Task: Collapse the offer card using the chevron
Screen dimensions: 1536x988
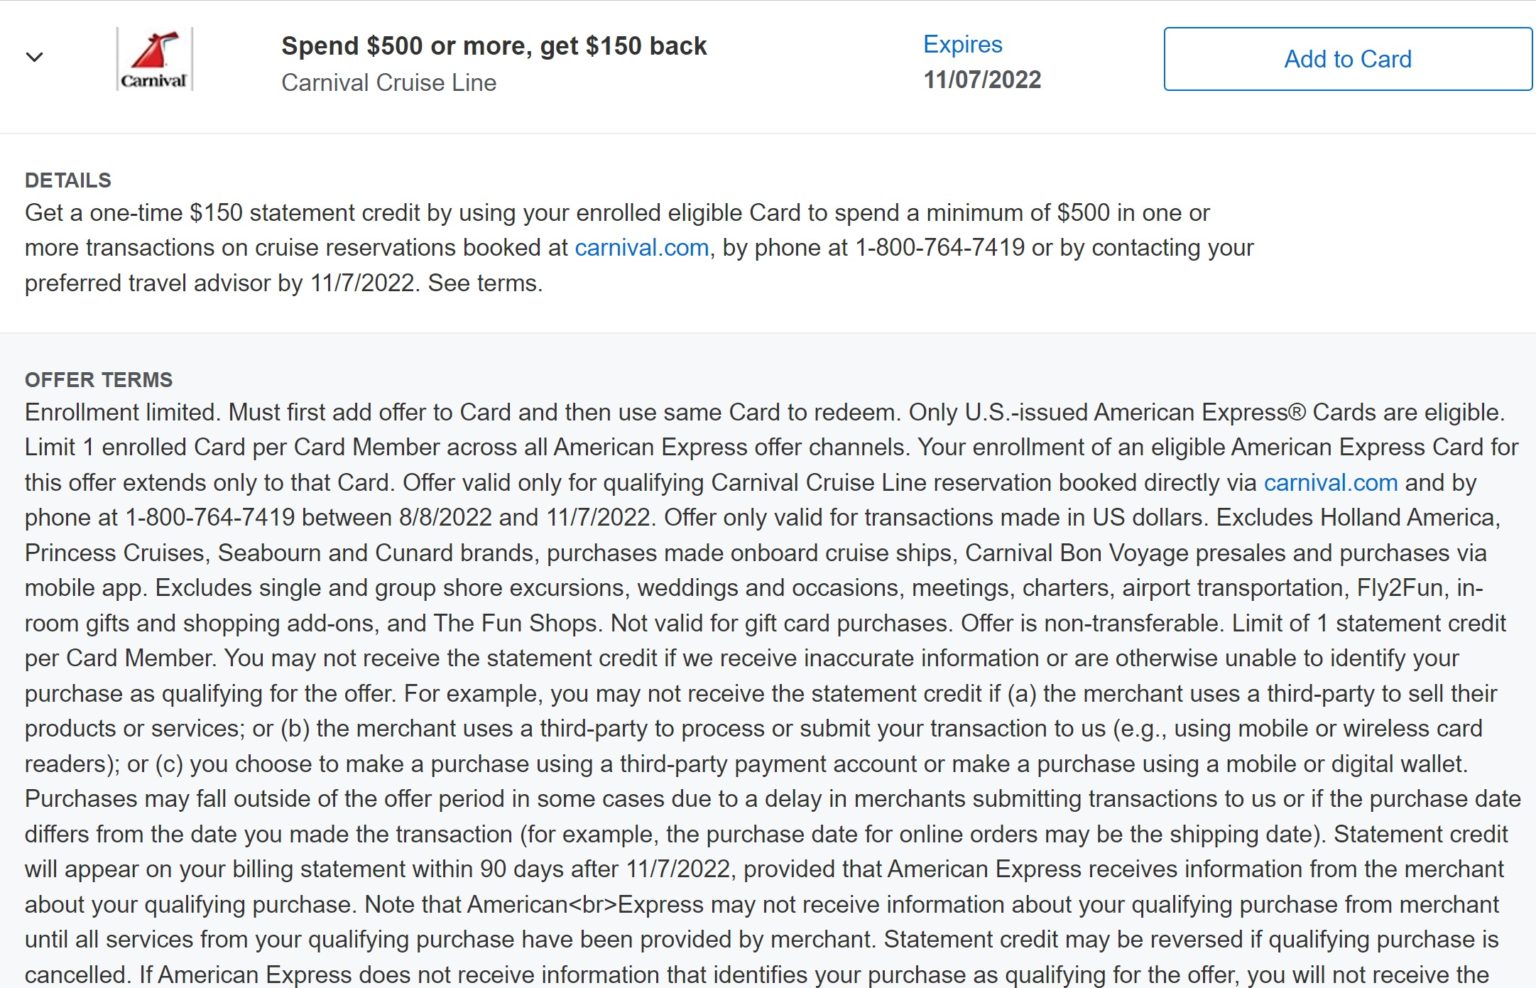Action: tap(34, 57)
